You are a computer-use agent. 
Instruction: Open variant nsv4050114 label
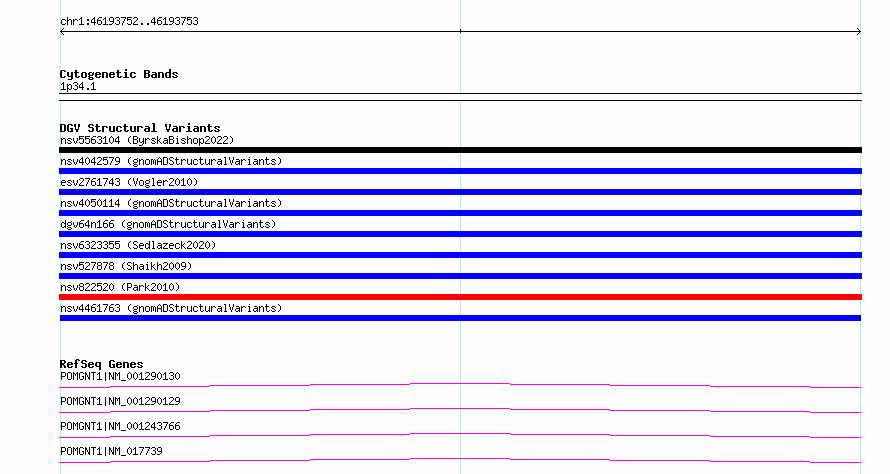point(171,203)
